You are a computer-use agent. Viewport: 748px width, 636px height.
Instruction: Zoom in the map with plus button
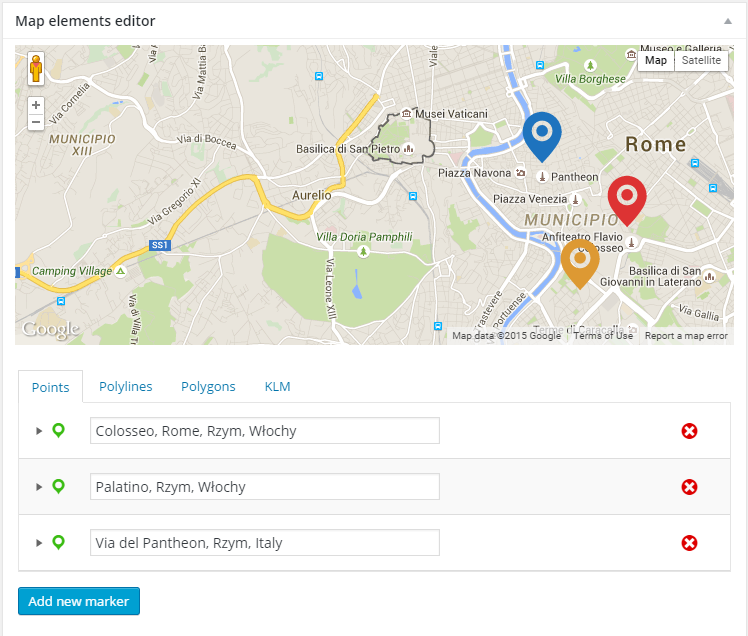click(36, 104)
